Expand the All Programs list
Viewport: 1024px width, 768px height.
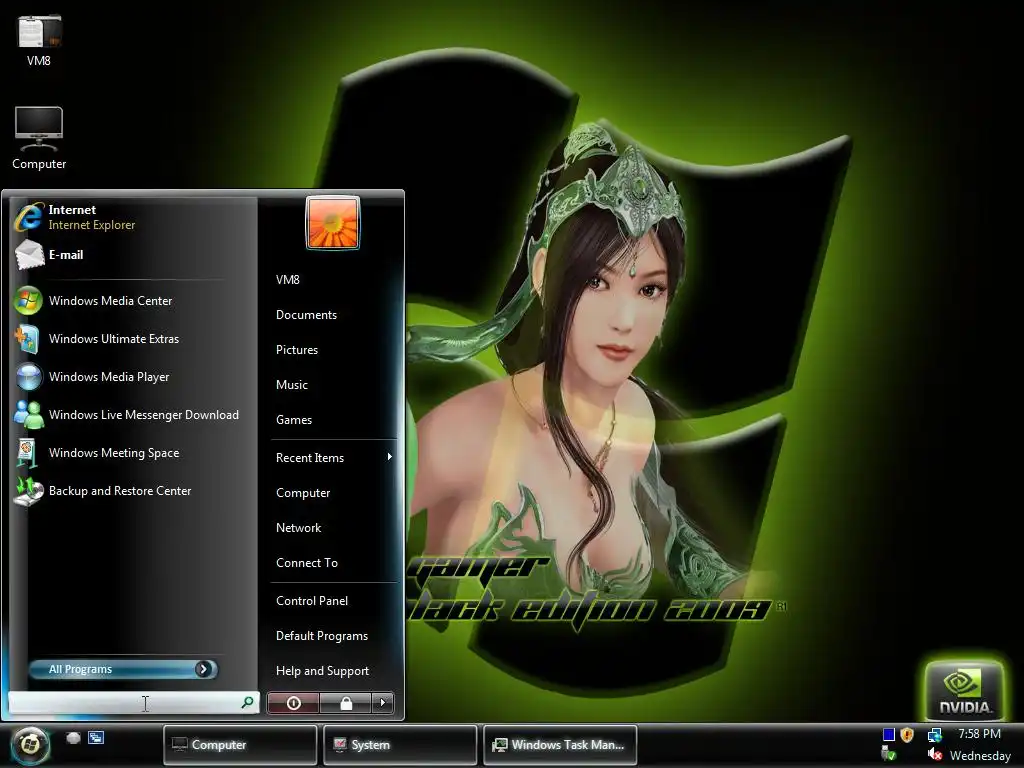coord(123,669)
